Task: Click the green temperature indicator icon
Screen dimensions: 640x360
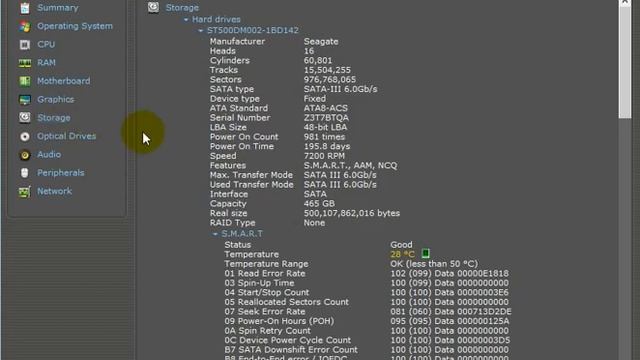Action: point(425,254)
